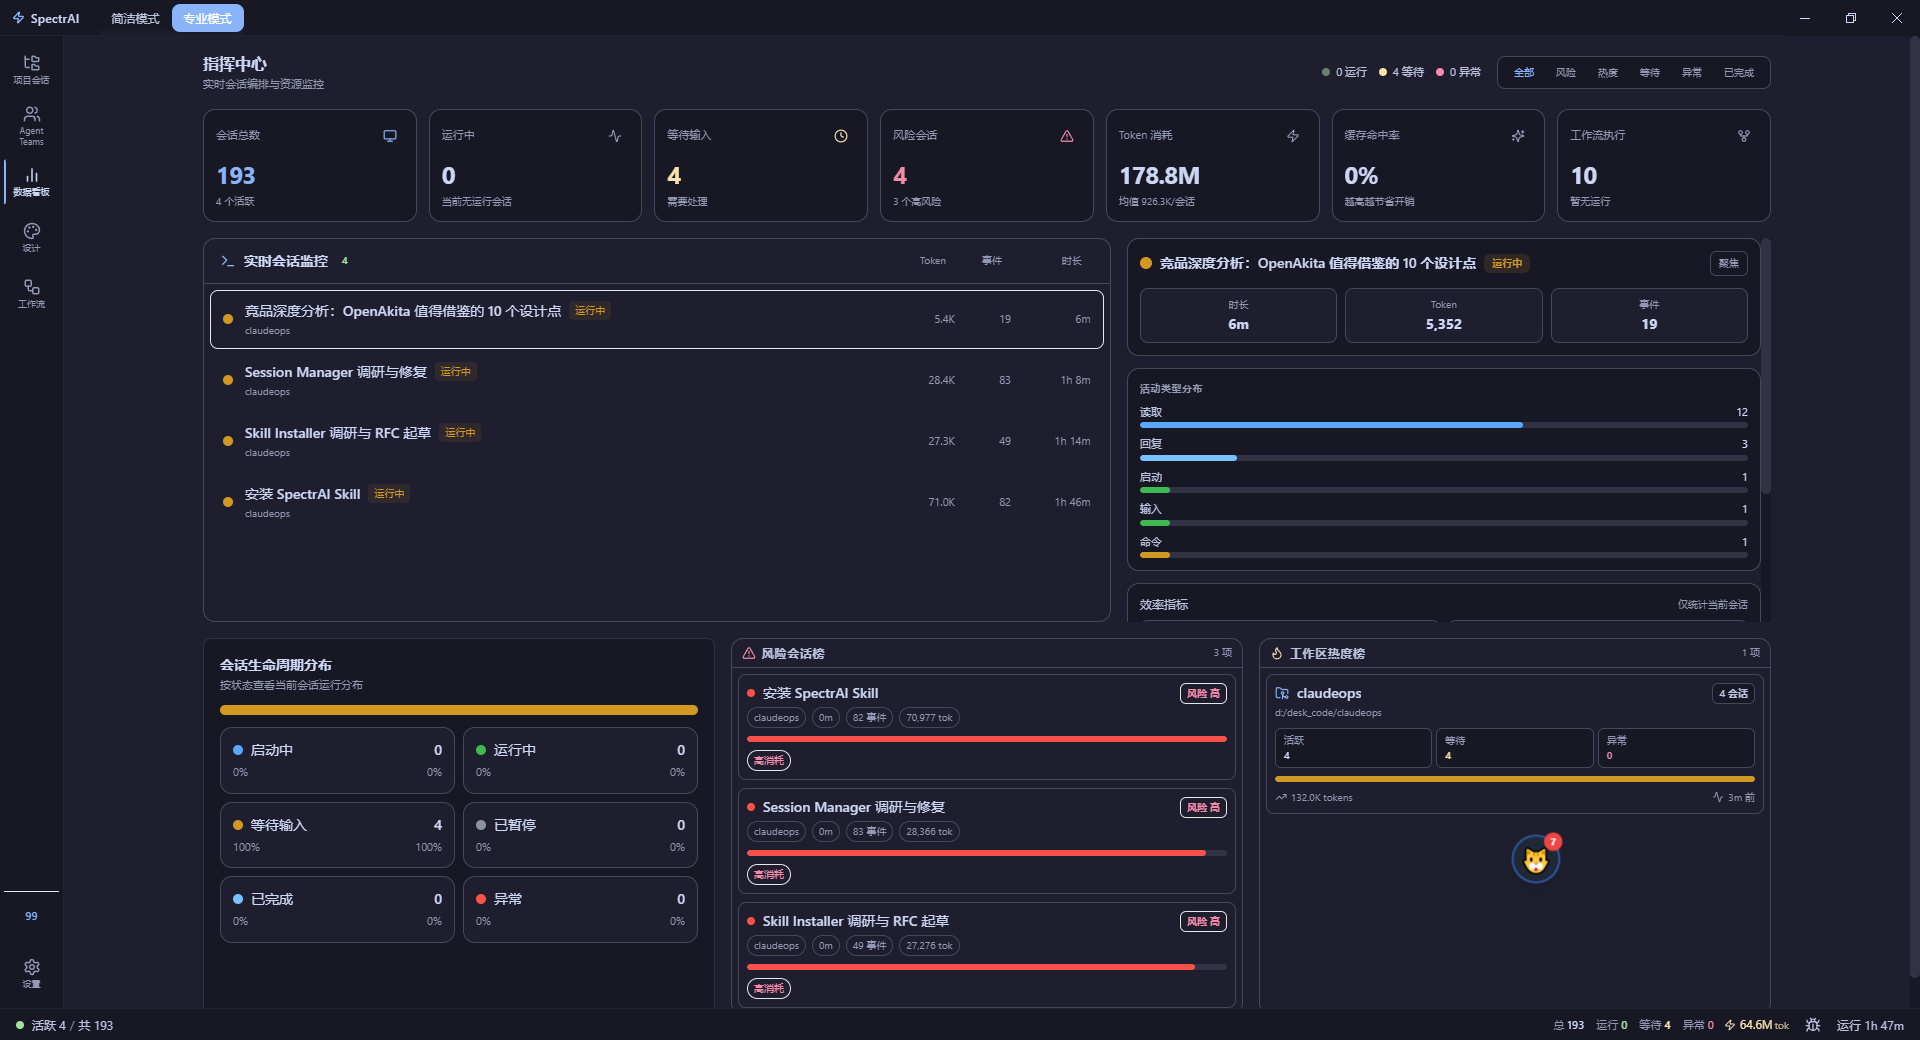Click the 聚焦 focus button

pyautogui.click(x=1729, y=263)
